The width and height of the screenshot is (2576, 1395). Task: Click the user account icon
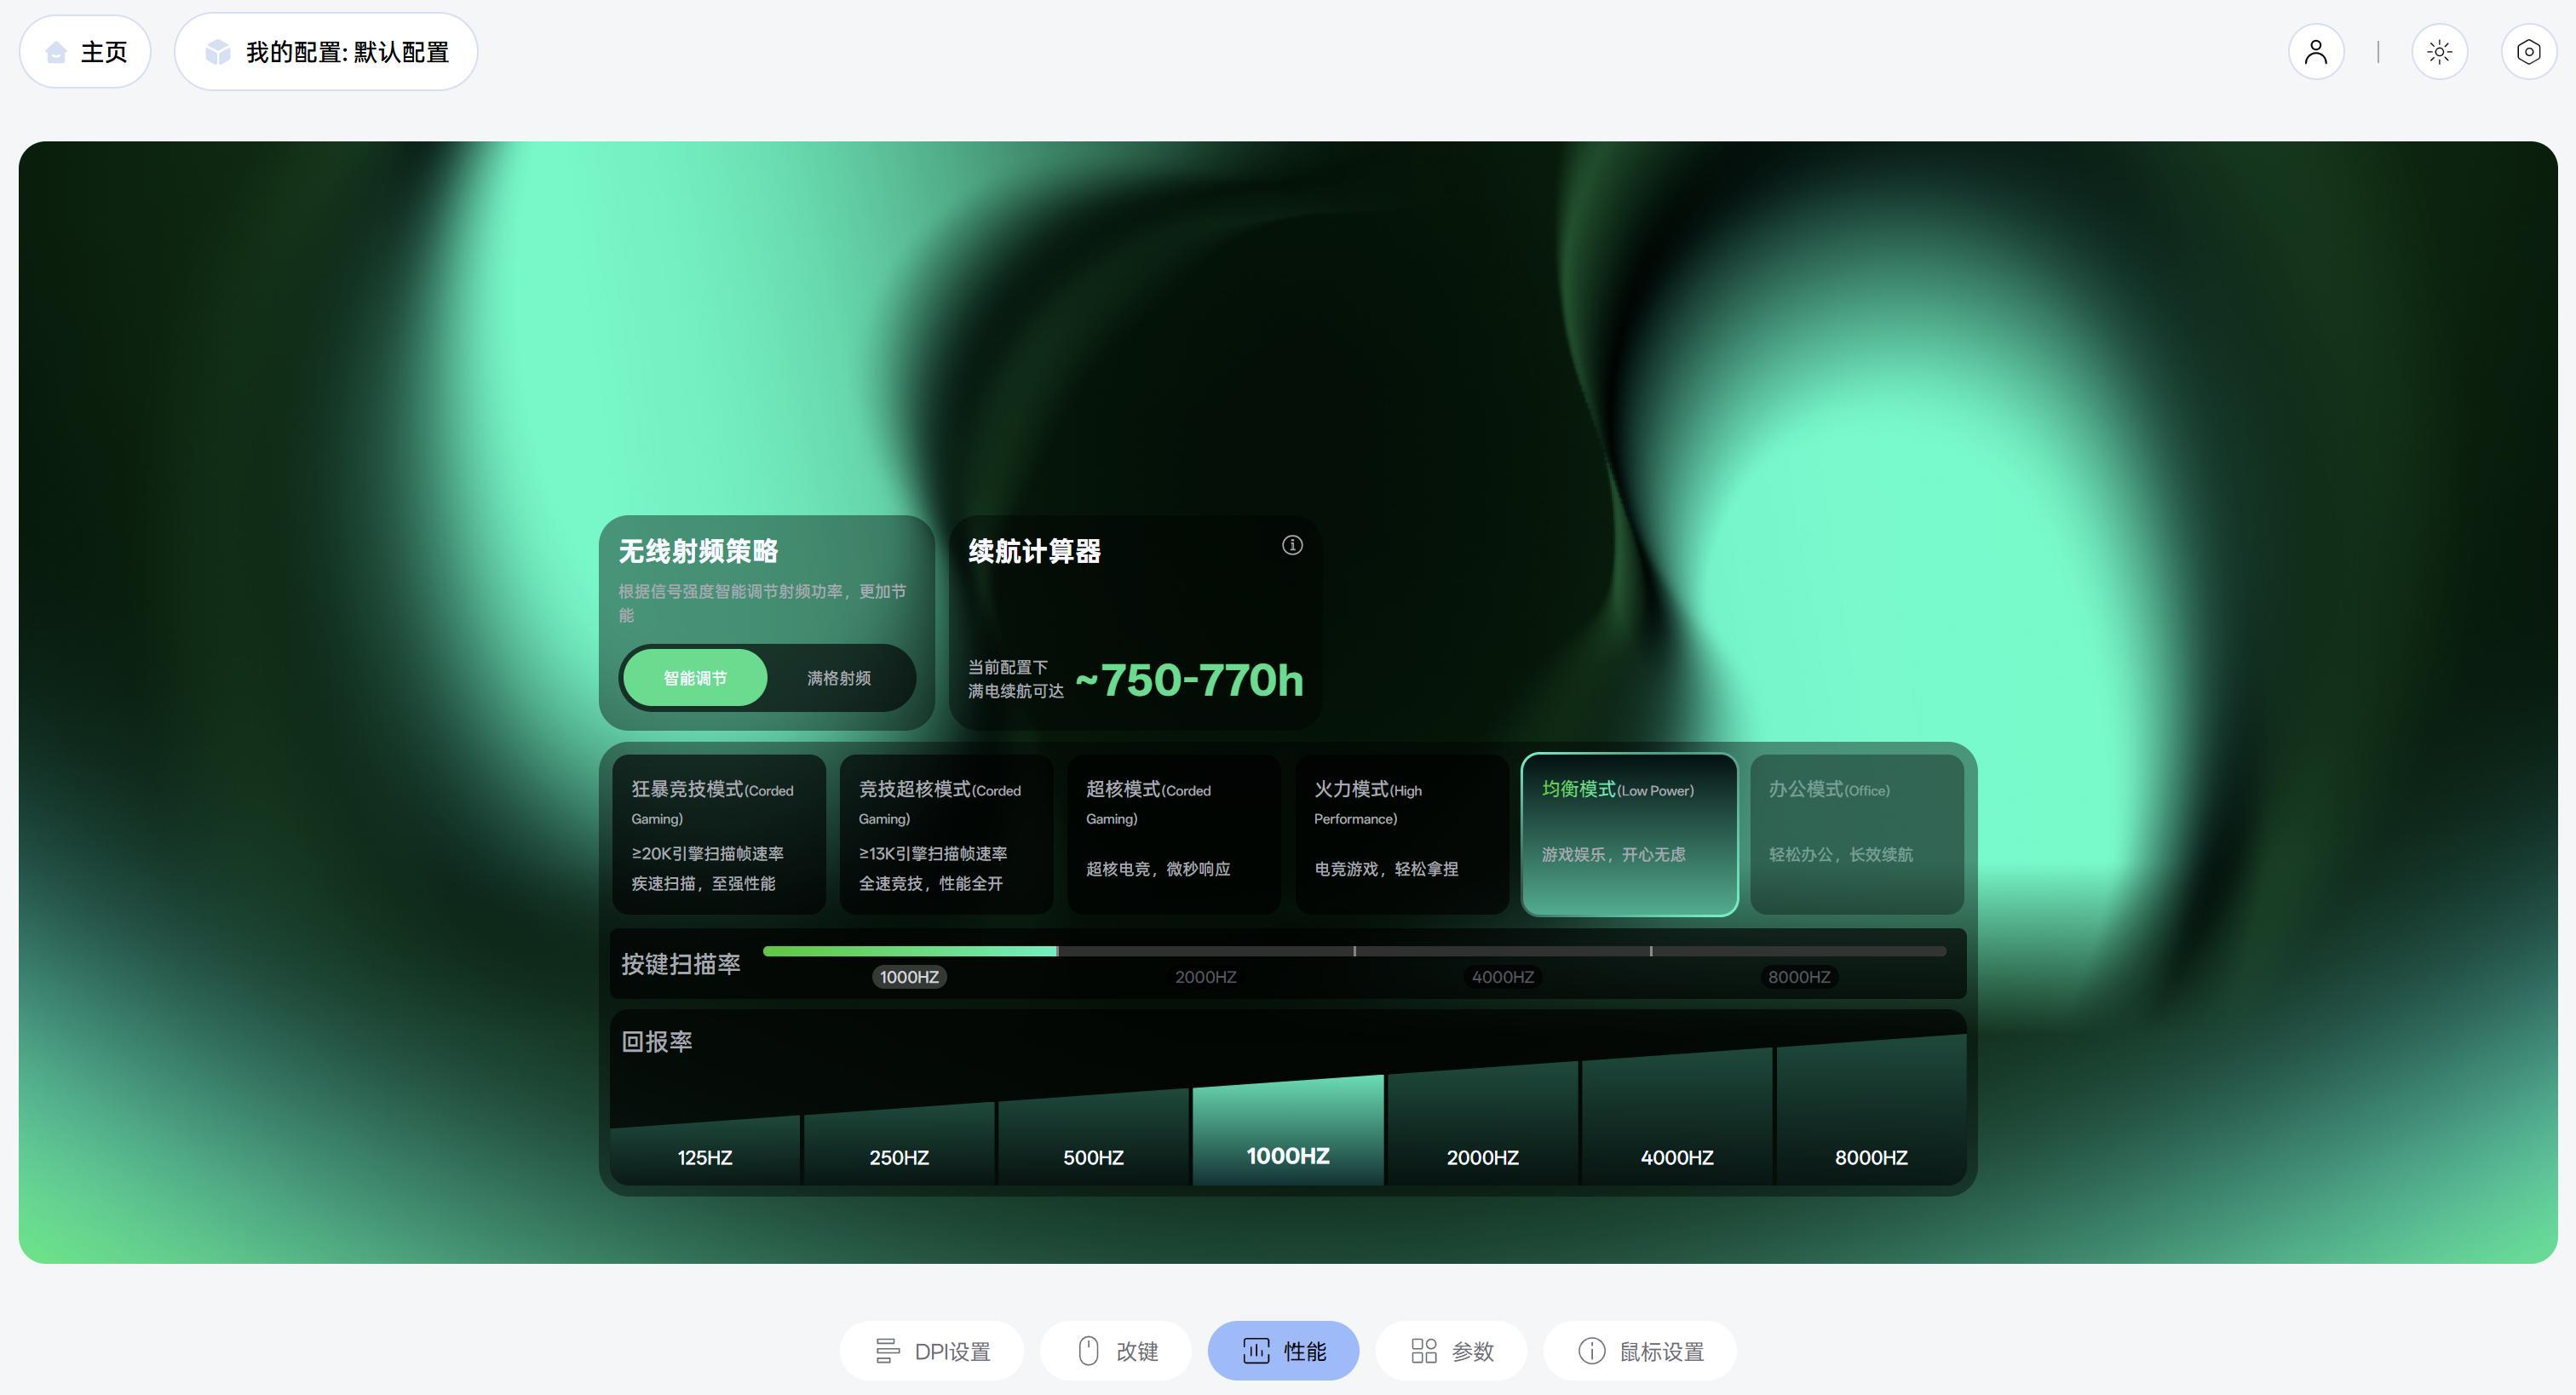[2315, 52]
